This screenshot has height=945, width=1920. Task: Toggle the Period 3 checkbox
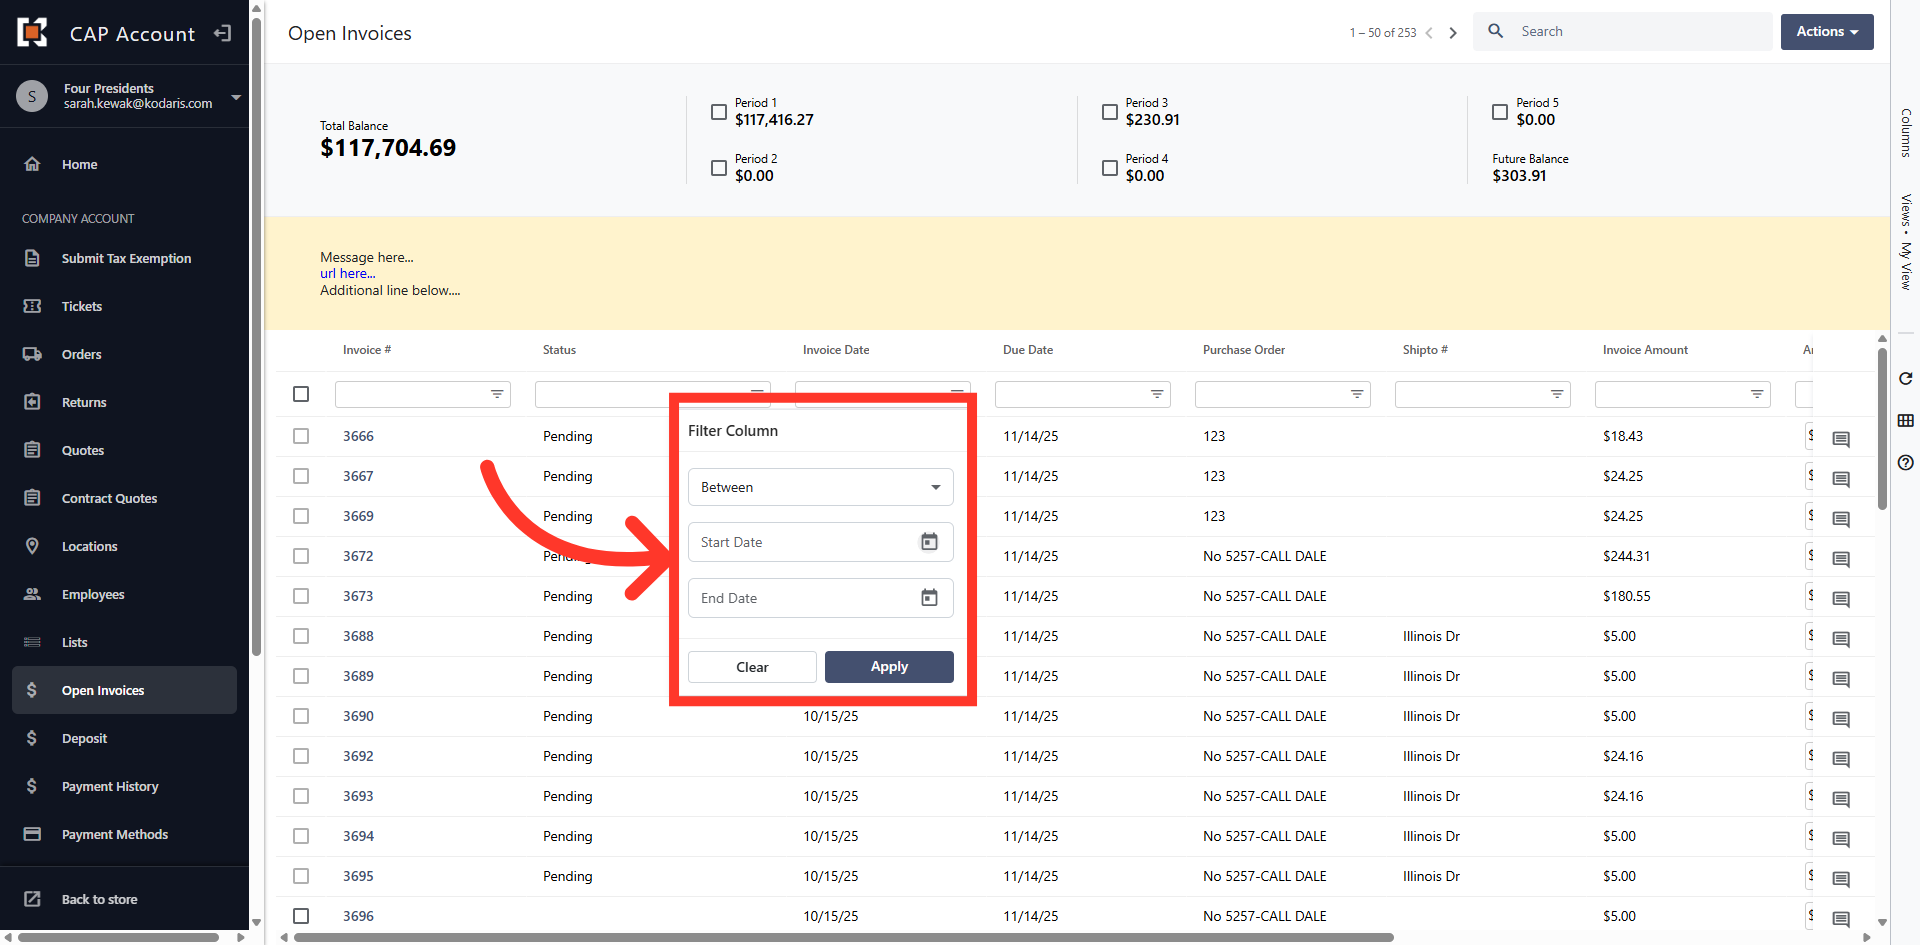click(1110, 112)
